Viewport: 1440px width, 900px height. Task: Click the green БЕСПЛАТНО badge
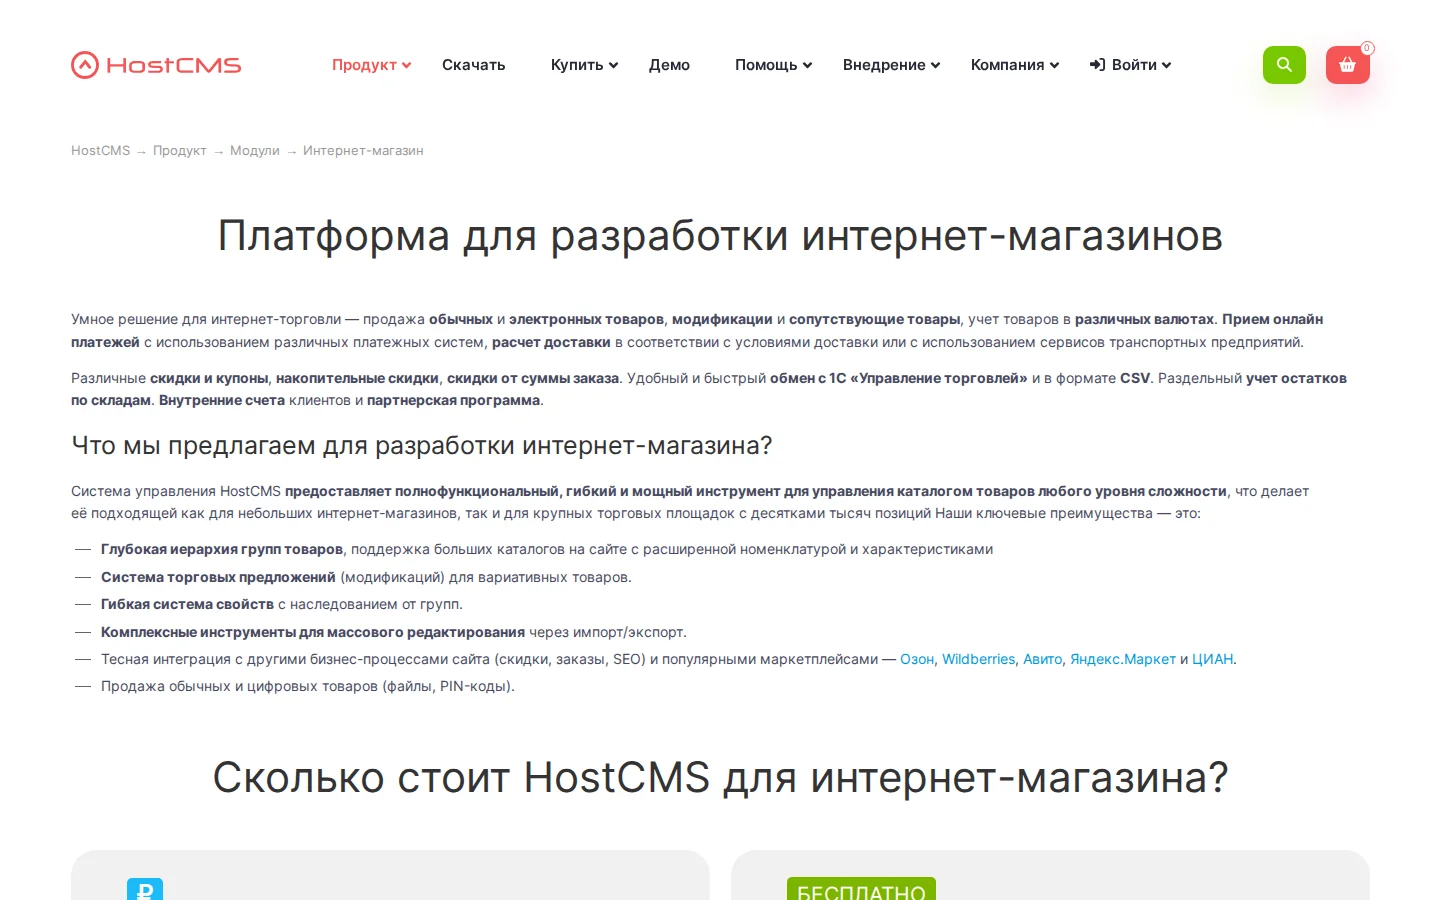(861, 889)
